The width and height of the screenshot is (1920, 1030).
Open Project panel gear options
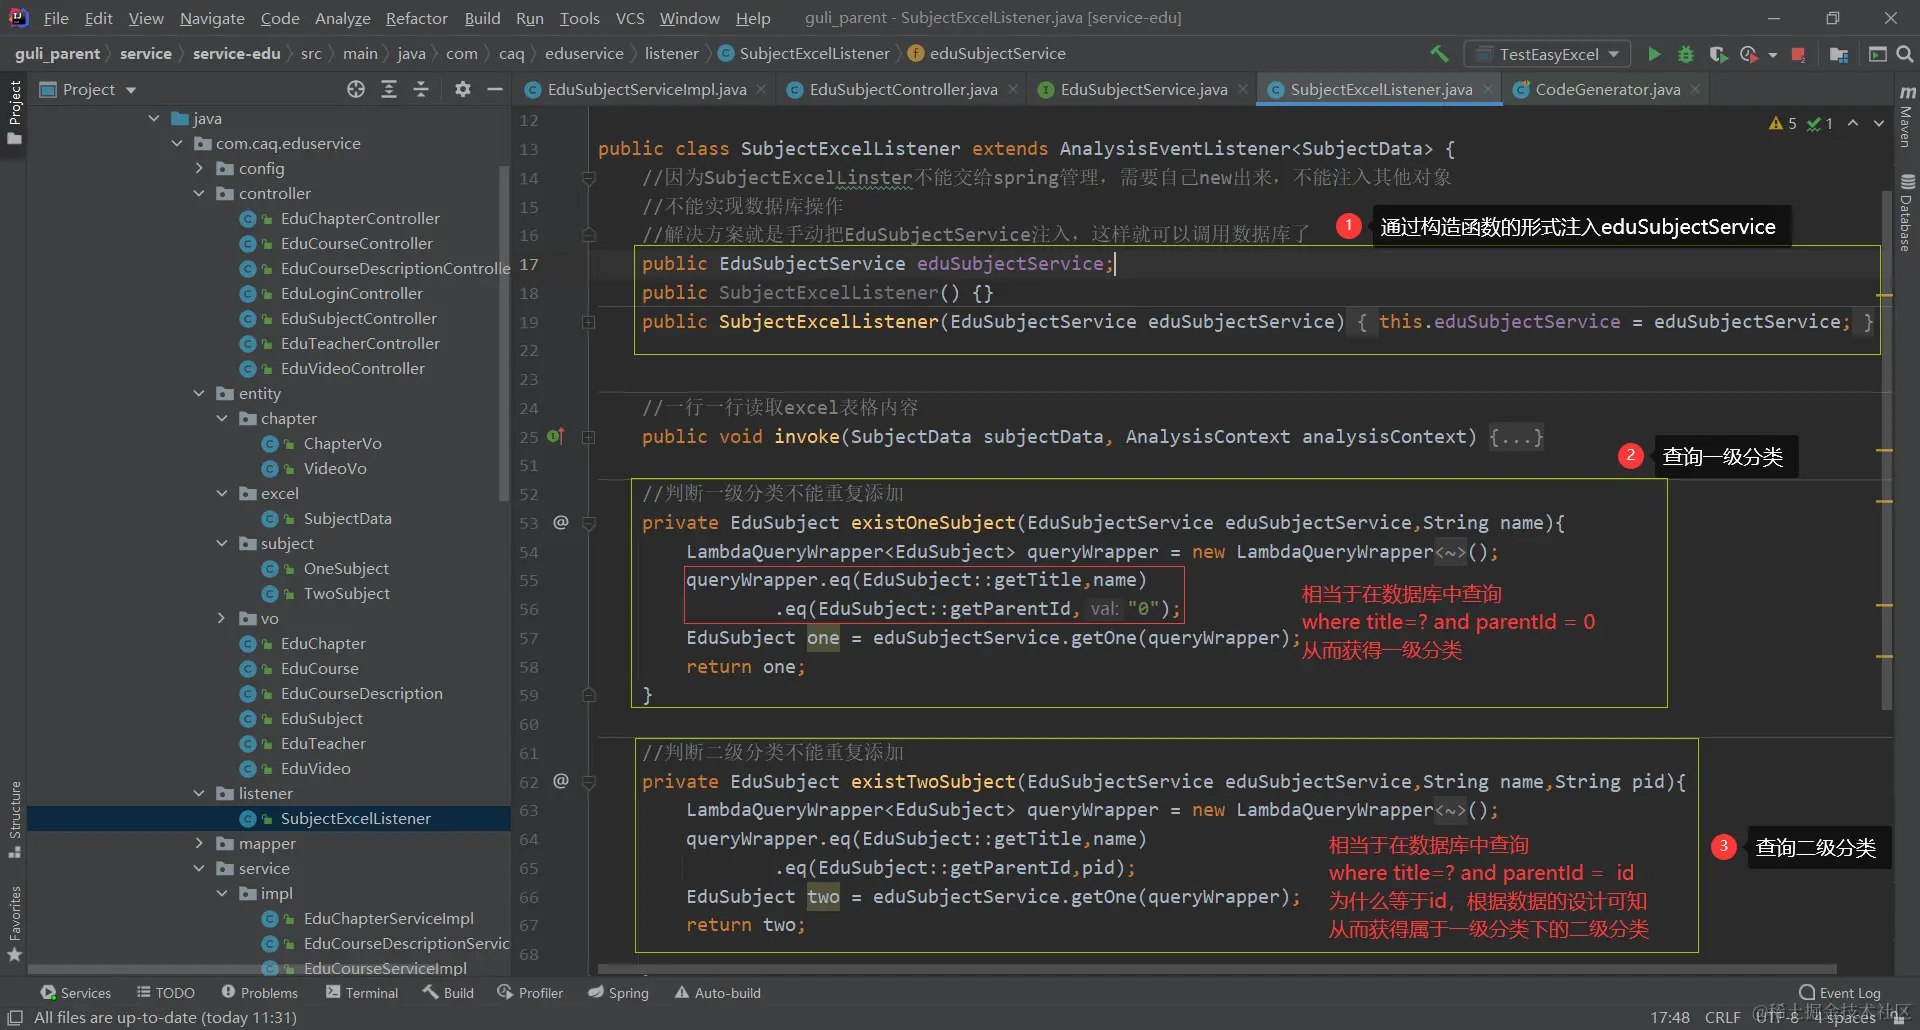pyautogui.click(x=462, y=90)
